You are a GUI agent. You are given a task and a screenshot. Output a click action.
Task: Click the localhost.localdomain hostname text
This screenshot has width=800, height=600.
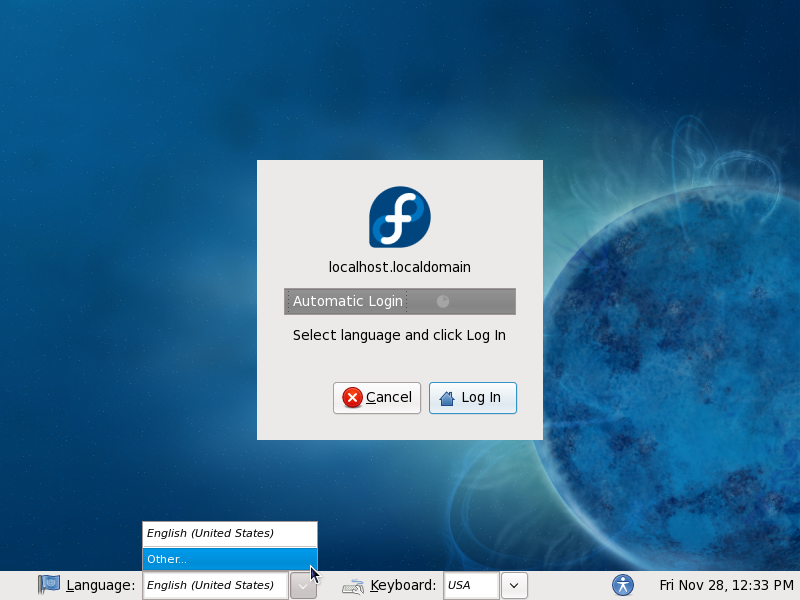(399, 267)
